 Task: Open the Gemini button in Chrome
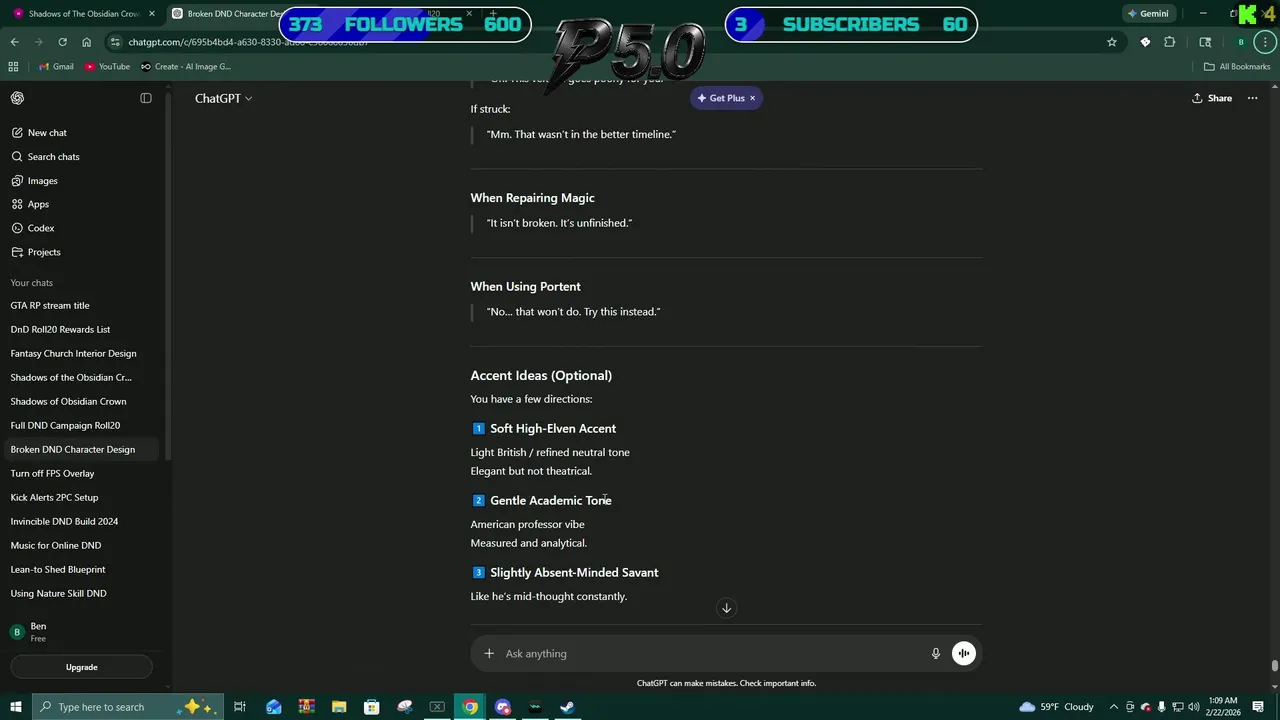click(x=1147, y=14)
